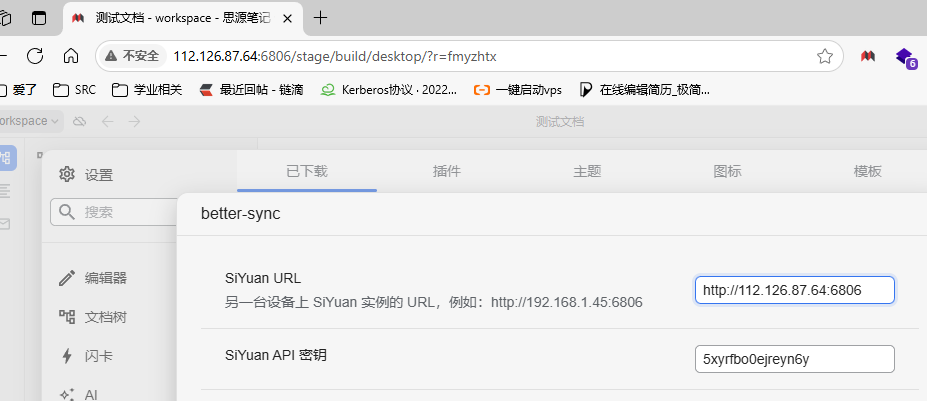Click the better-sync dialog title
This screenshot has height=401, width=927.
tap(241, 214)
